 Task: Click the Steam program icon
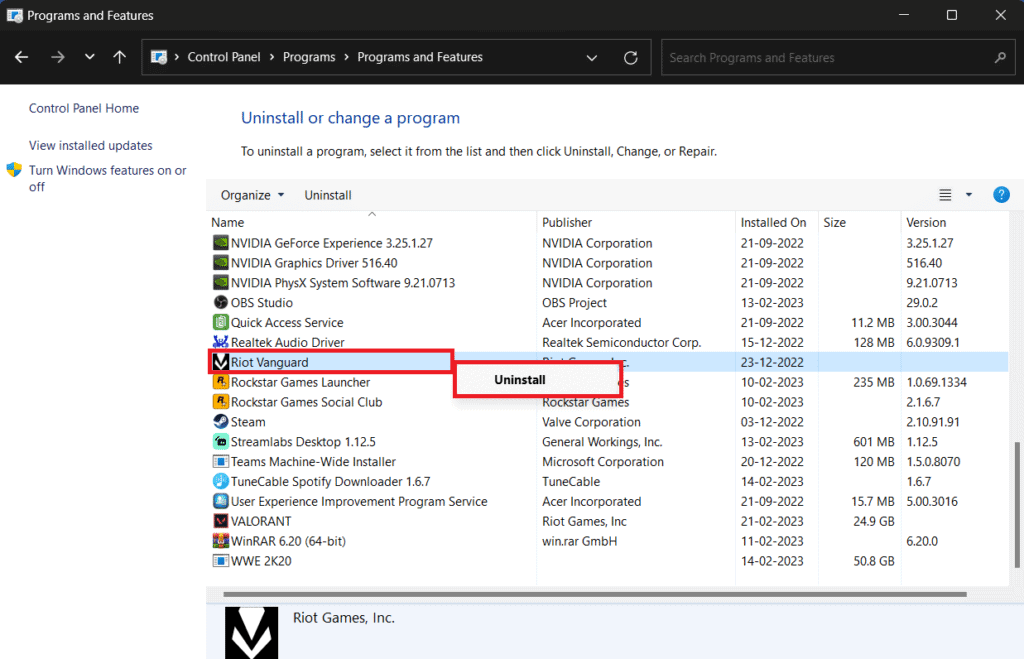221,422
